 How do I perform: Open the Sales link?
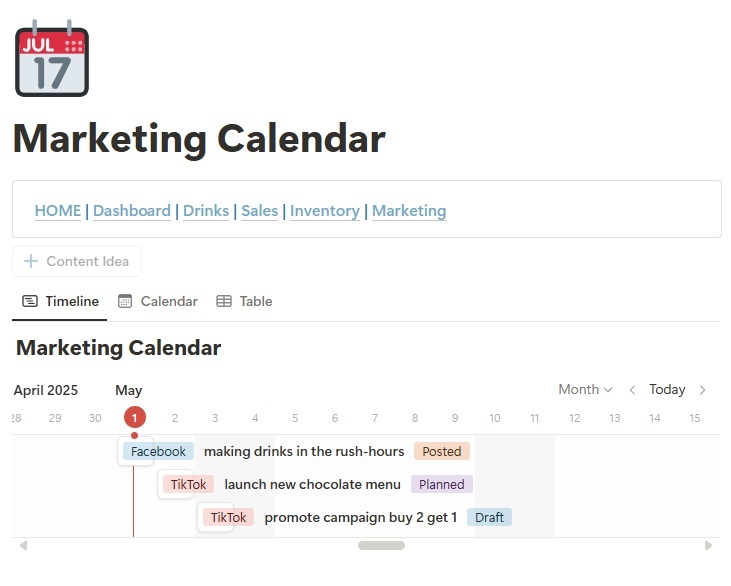260,211
